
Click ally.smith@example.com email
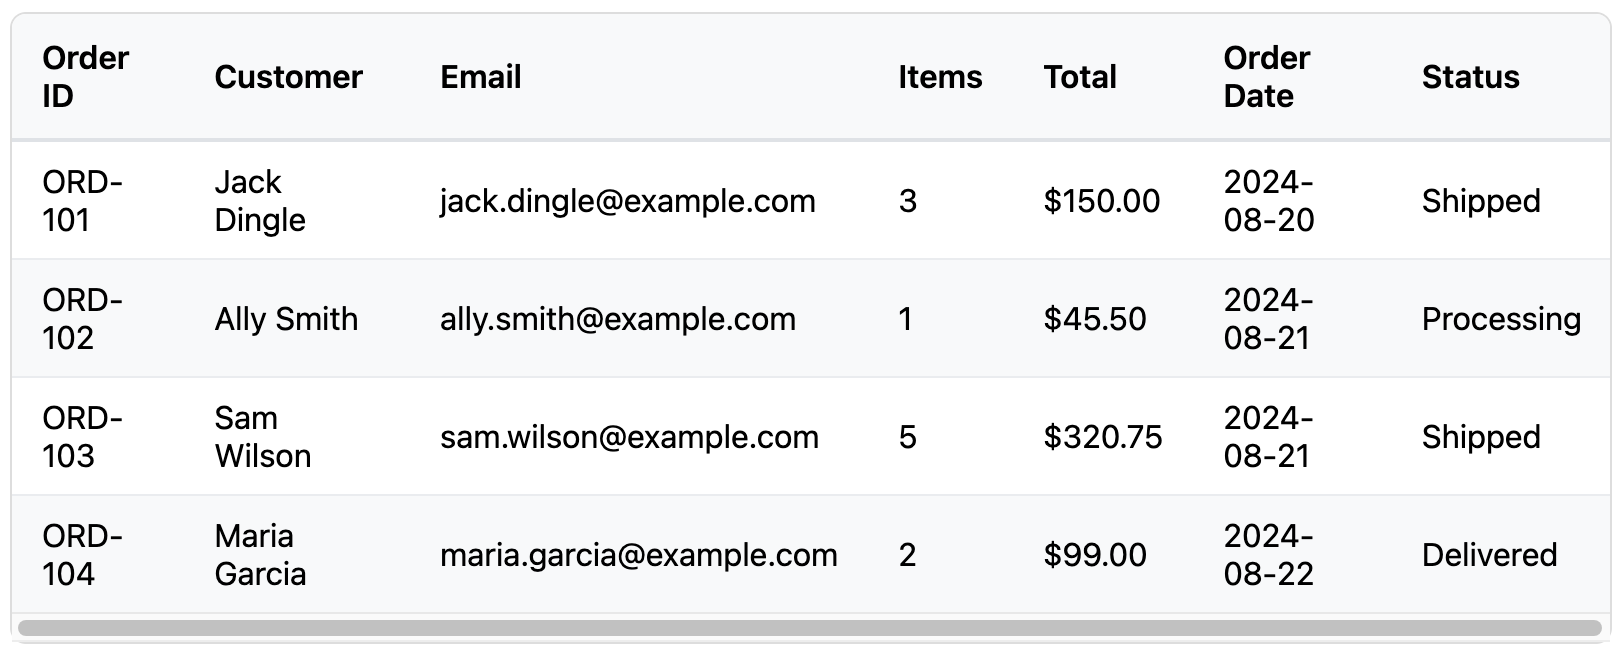(x=618, y=319)
